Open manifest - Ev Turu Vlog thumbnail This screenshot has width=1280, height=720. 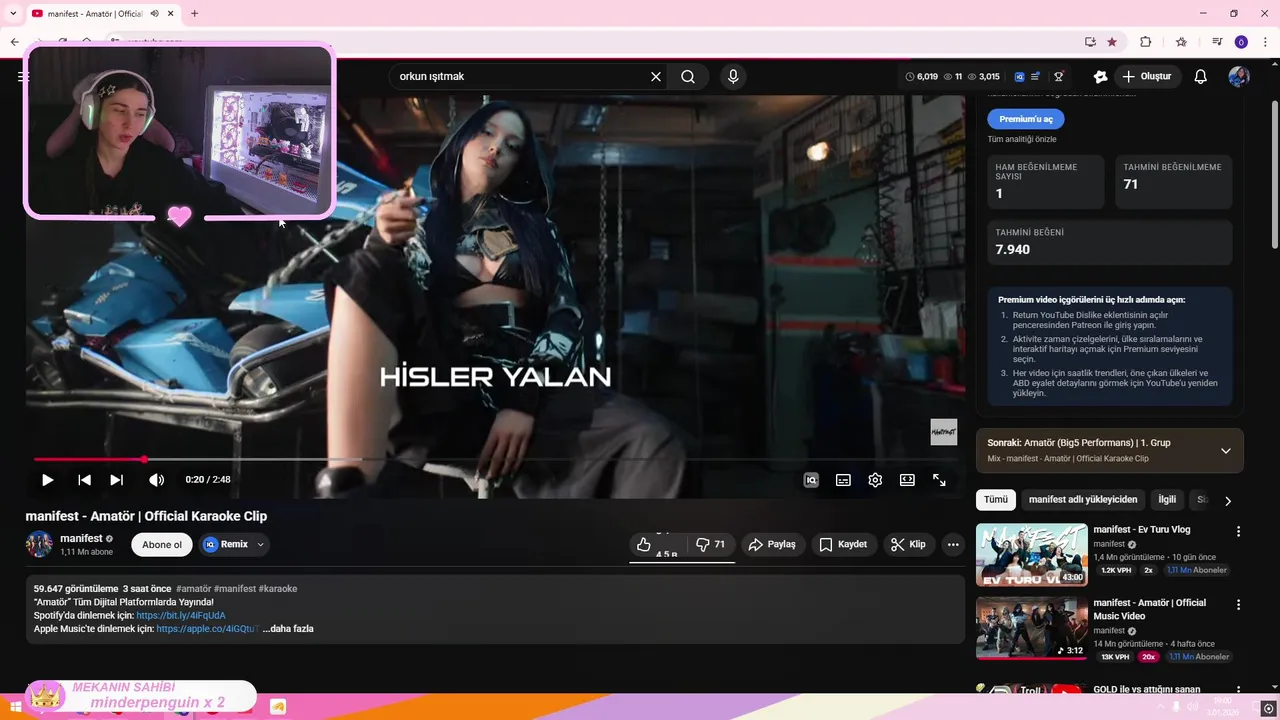coord(1031,555)
